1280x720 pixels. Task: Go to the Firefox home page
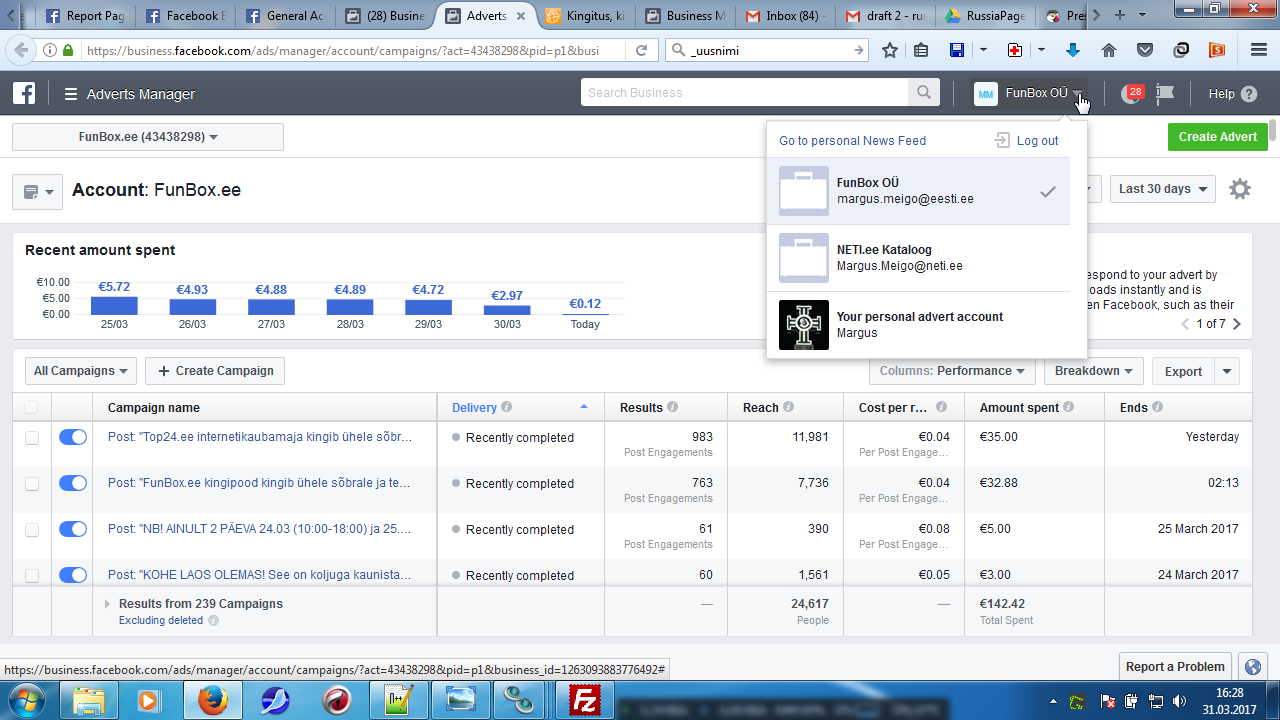(1109, 50)
